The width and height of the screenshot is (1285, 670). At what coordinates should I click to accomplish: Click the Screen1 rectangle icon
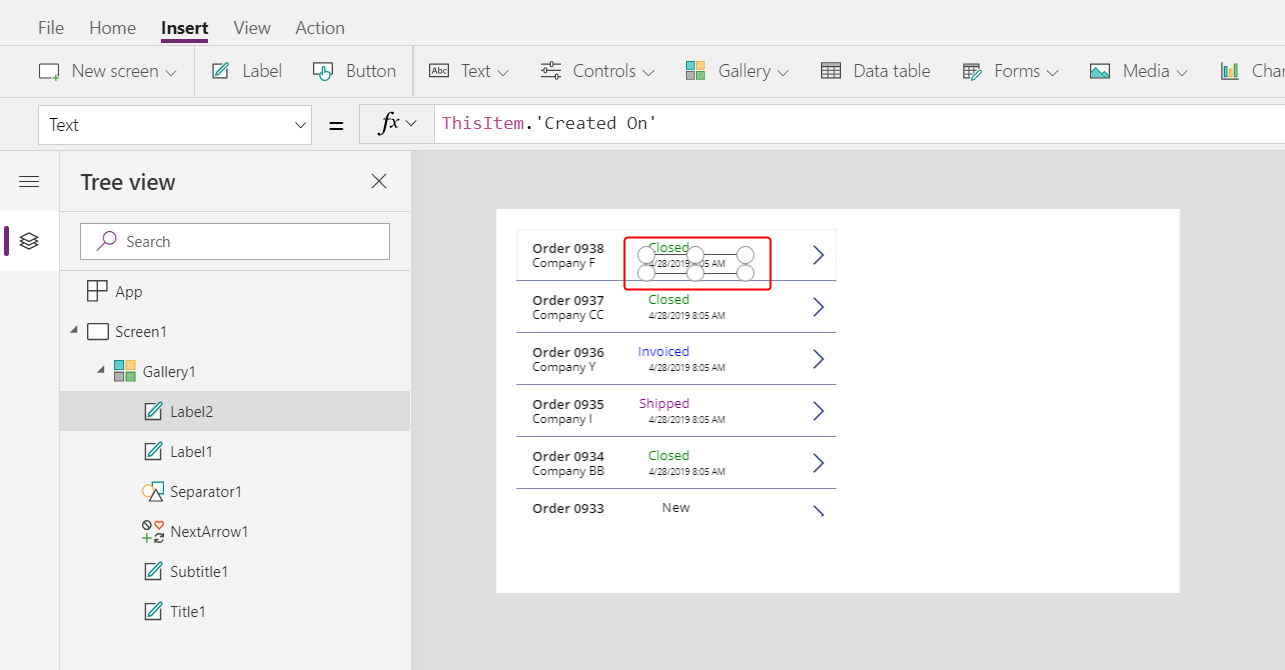[97, 331]
